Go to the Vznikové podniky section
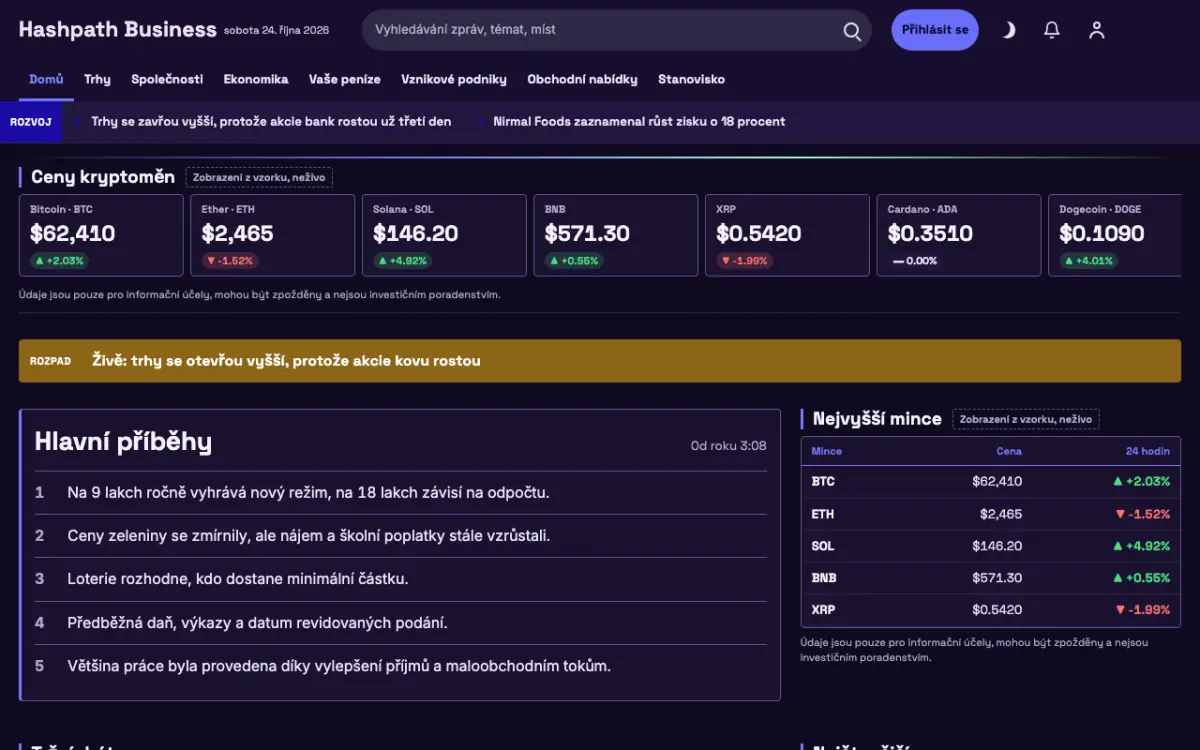The width and height of the screenshot is (1200, 750). coord(454,79)
